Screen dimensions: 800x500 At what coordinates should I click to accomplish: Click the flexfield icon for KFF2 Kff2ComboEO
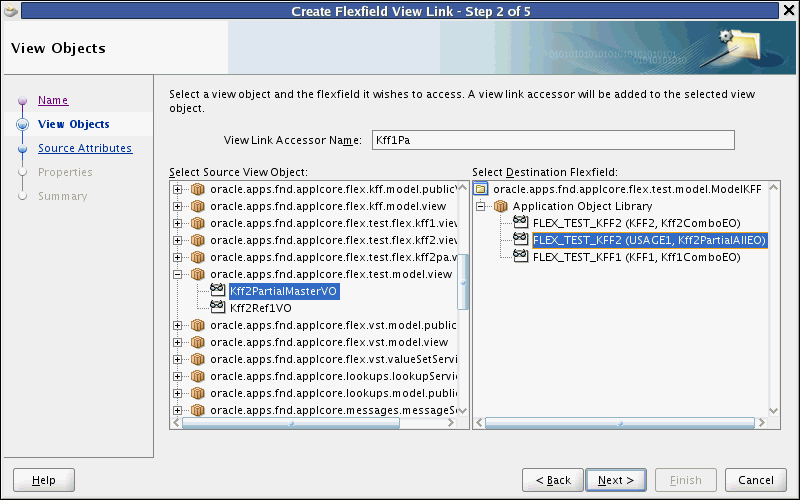click(x=521, y=222)
